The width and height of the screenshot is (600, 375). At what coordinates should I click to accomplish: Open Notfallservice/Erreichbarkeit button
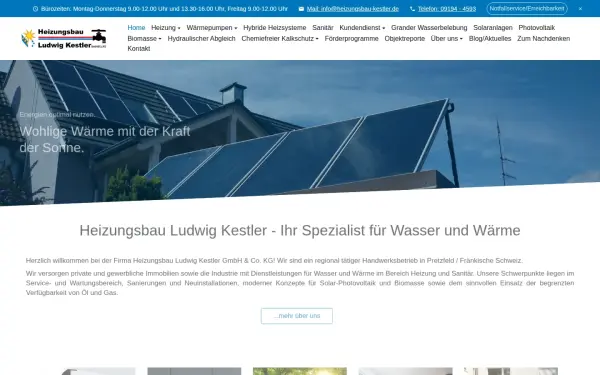527,8
